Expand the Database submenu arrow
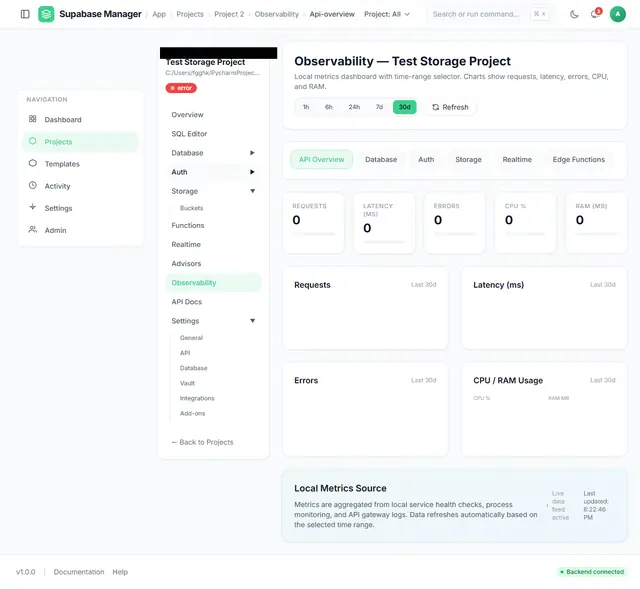This screenshot has width=640, height=589. (252, 153)
